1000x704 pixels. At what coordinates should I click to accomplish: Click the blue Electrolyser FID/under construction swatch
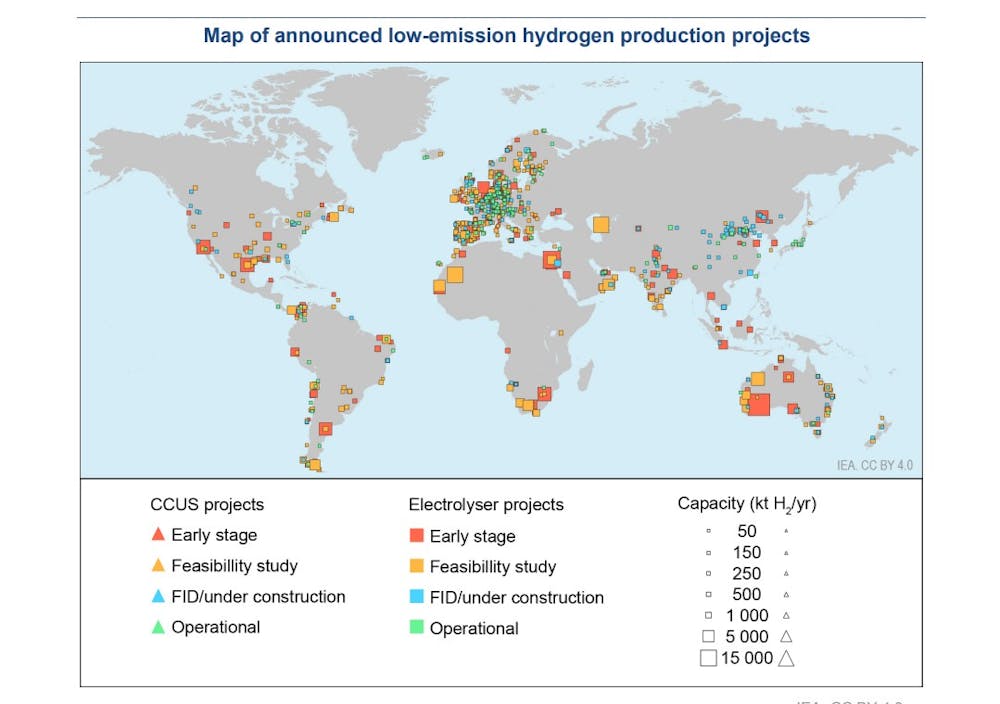coord(416,596)
